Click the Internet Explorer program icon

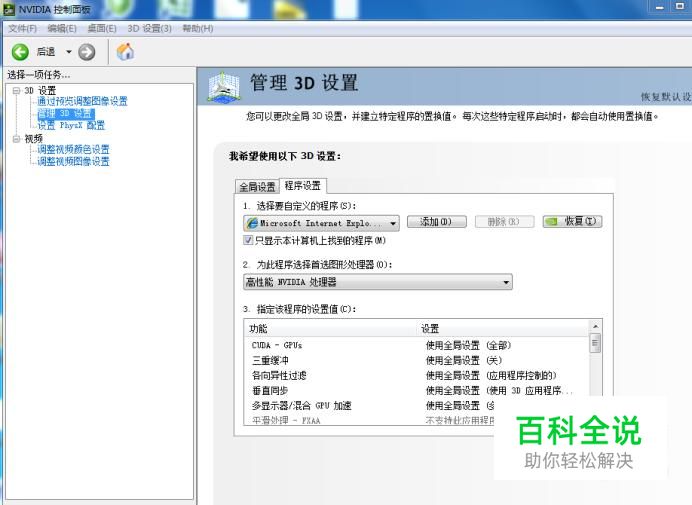(x=252, y=223)
